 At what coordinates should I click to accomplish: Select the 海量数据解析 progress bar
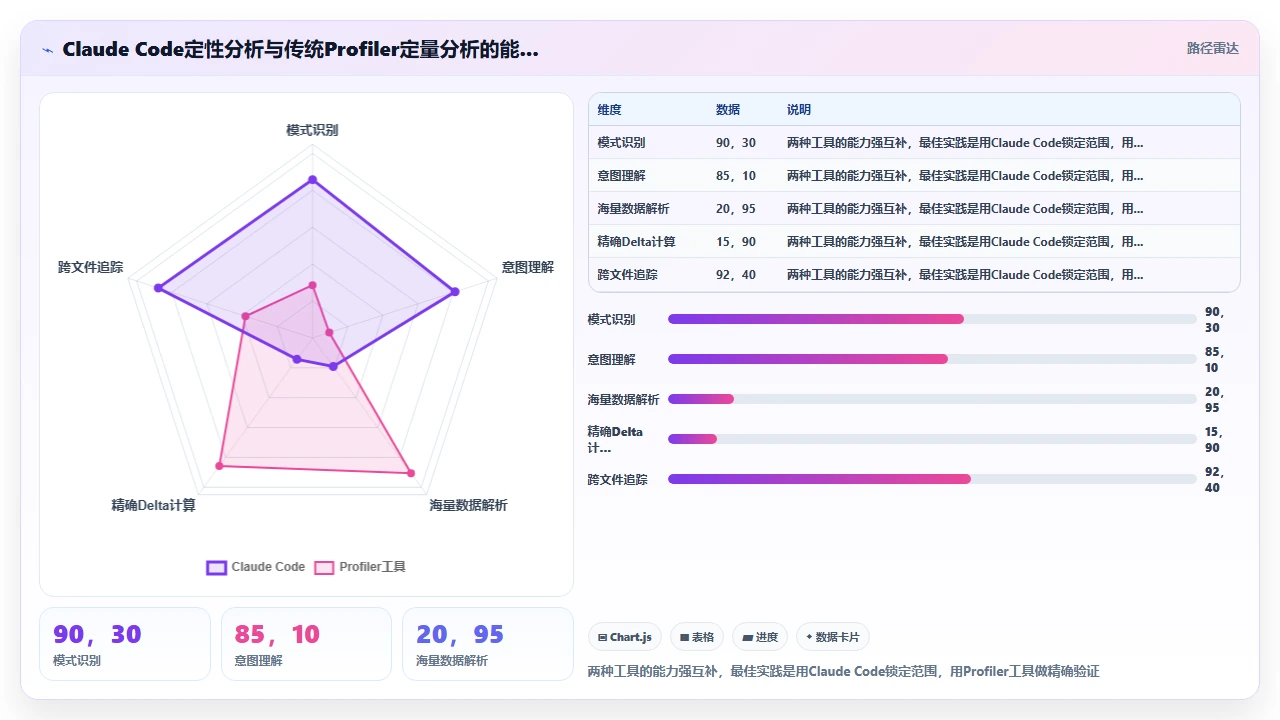coord(932,399)
